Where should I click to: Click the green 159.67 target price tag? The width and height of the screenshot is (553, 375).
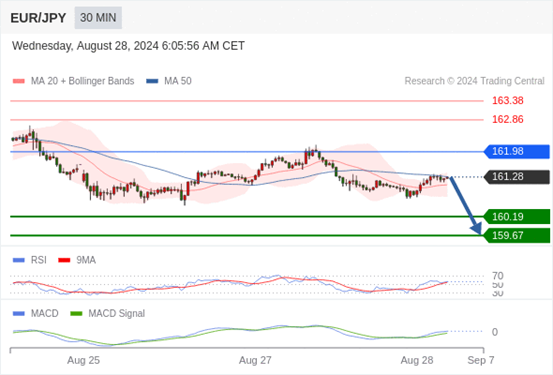coord(517,235)
